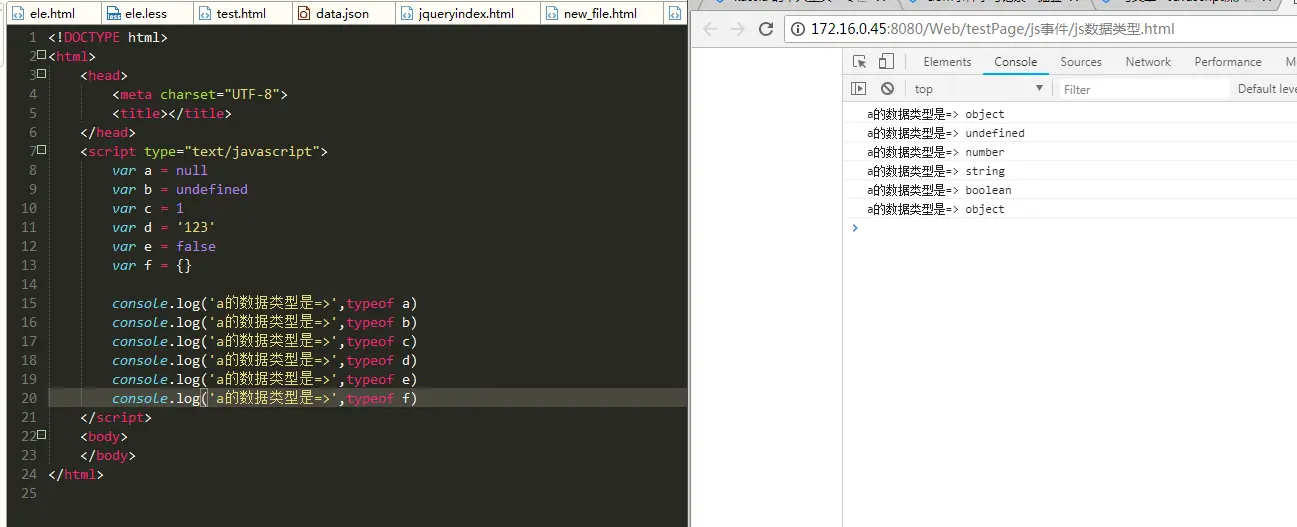Open the 'top' JavaScript context dropdown
1297x527 pixels.
pos(978,89)
